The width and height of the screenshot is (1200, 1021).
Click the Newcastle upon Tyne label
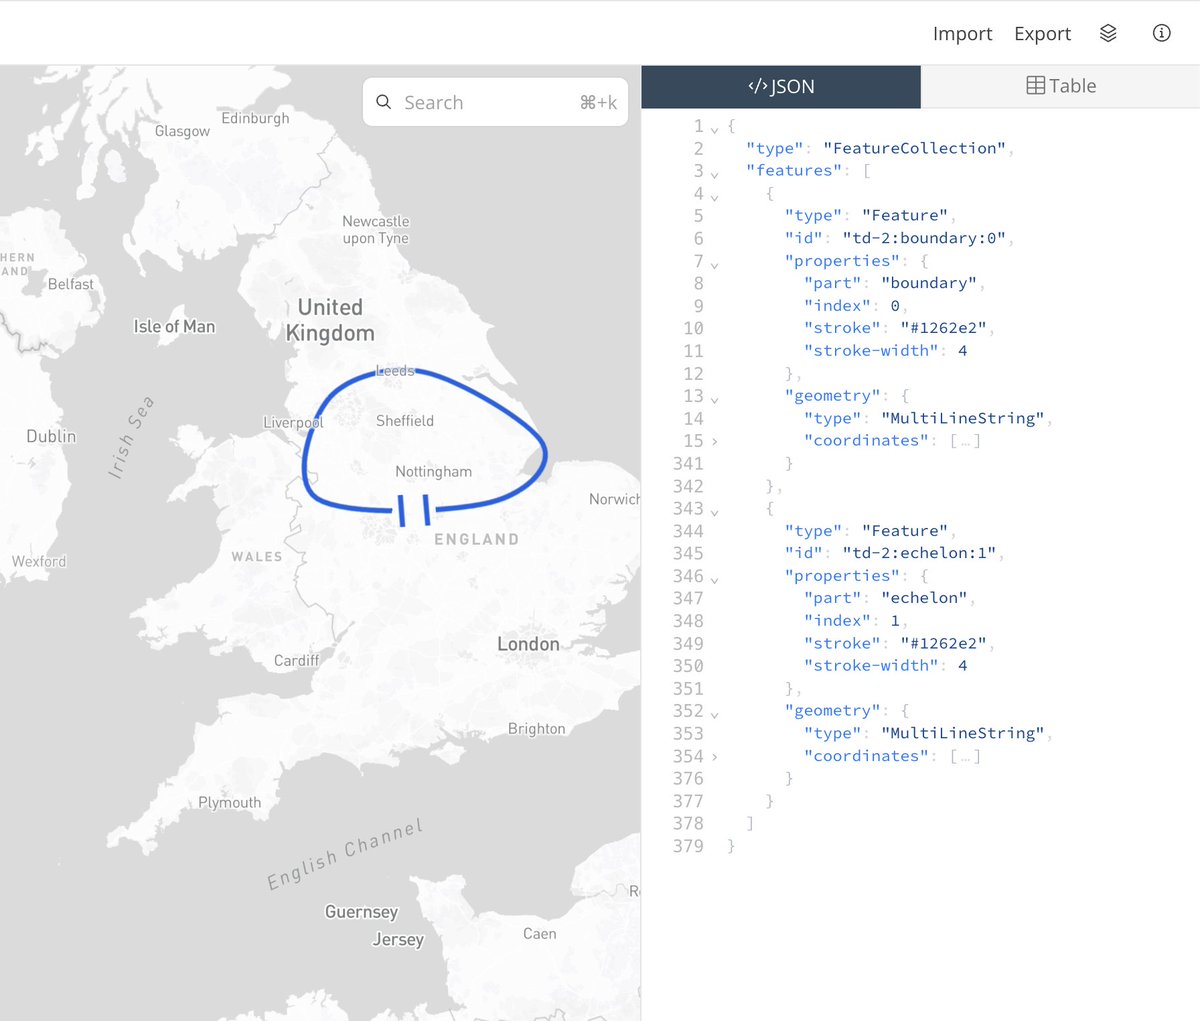375,230
